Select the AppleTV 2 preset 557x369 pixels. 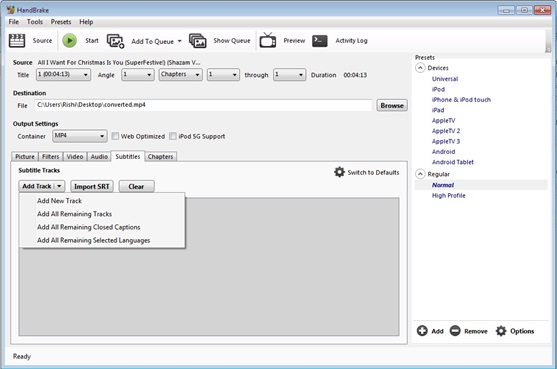446,131
